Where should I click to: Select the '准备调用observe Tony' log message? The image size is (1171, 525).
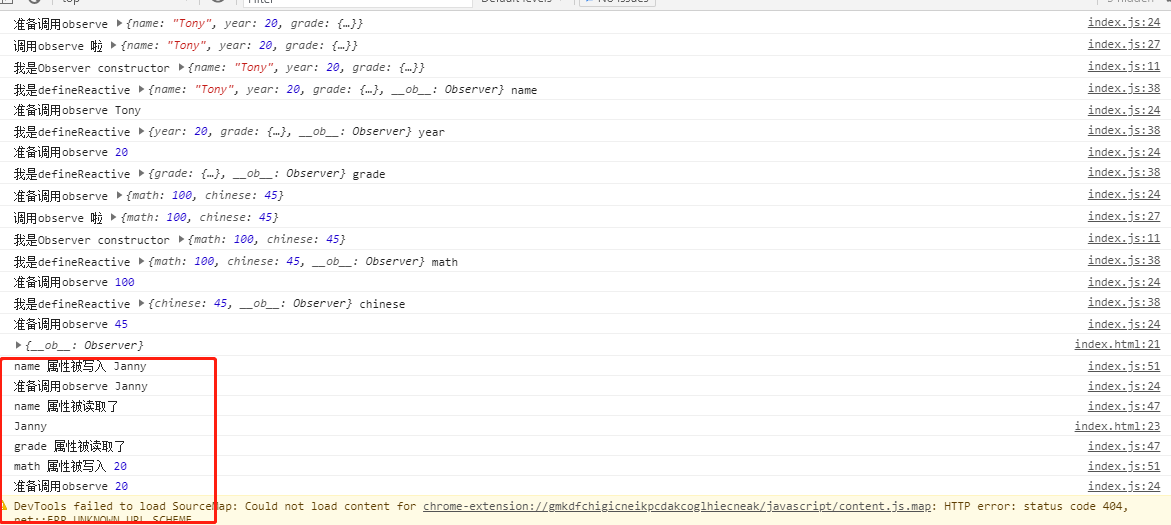(77, 111)
